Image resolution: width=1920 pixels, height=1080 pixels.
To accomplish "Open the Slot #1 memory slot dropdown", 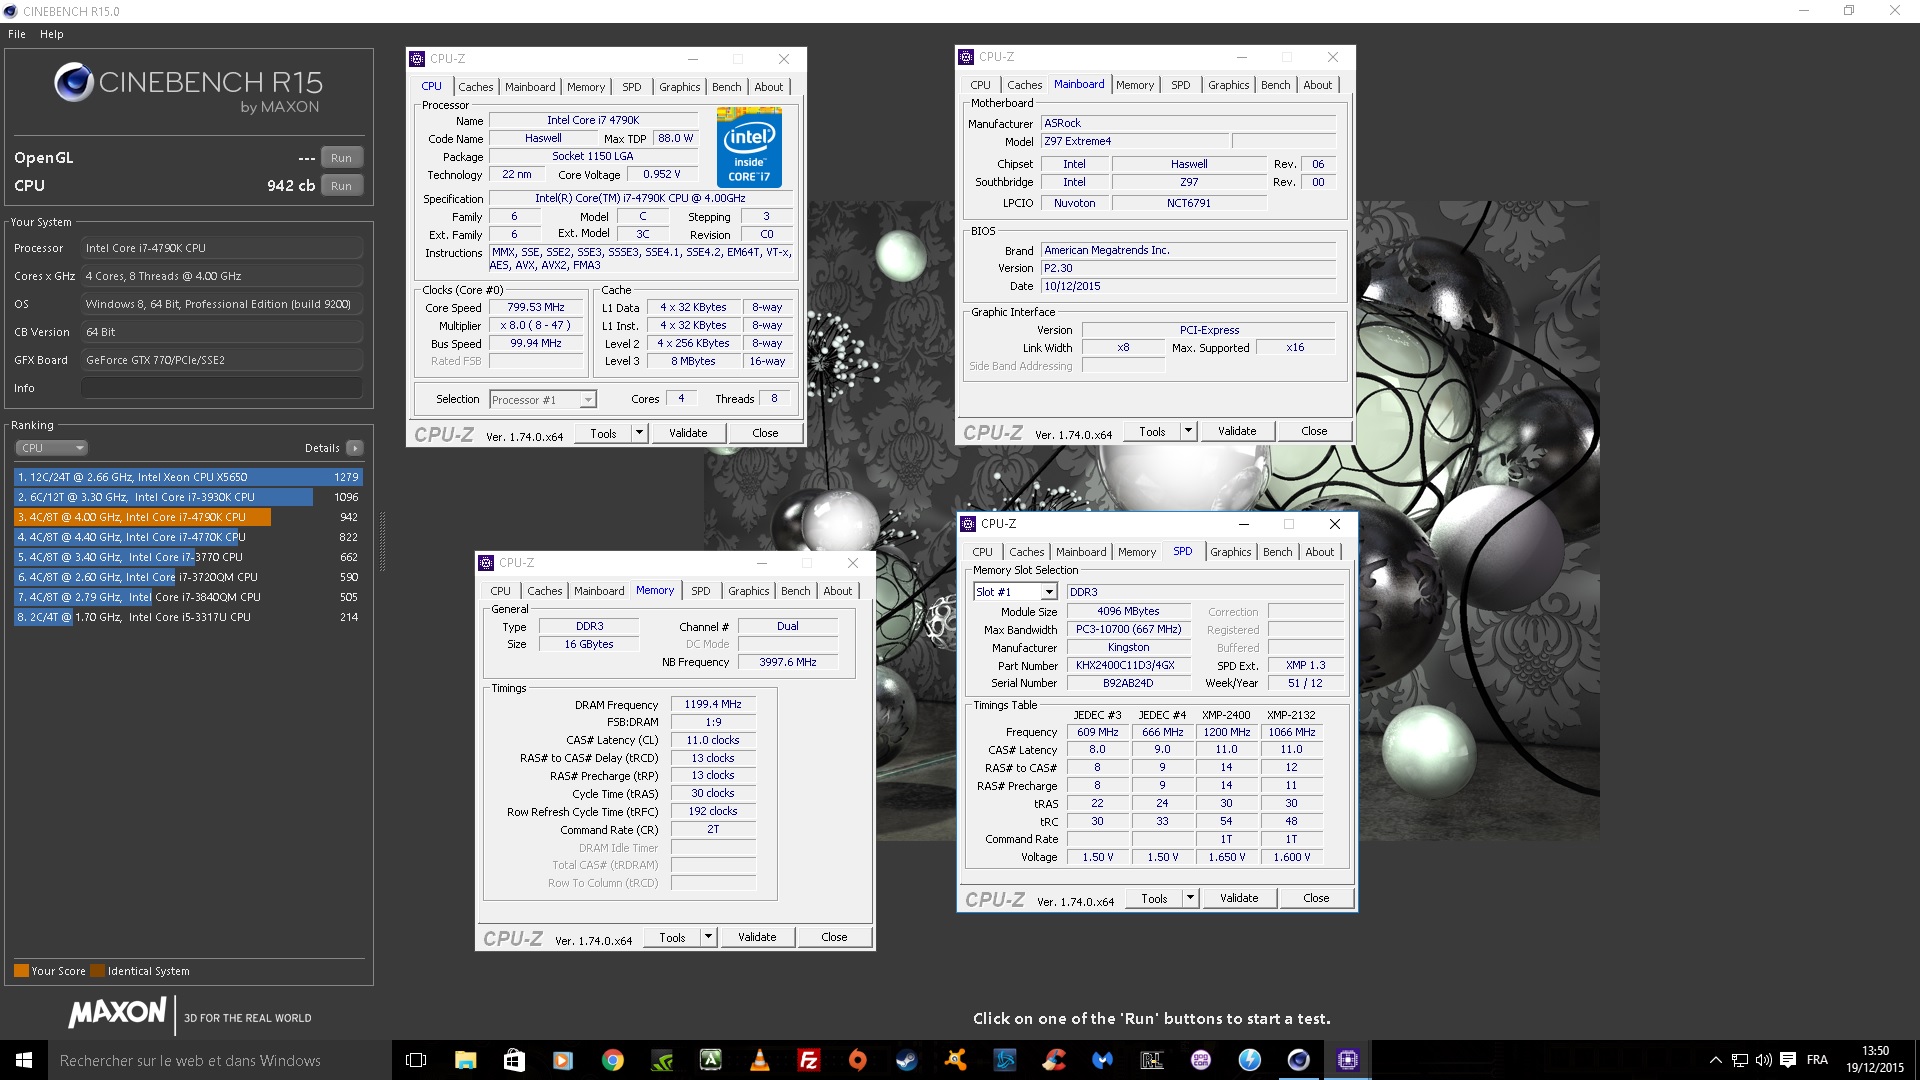I will point(1015,592).
